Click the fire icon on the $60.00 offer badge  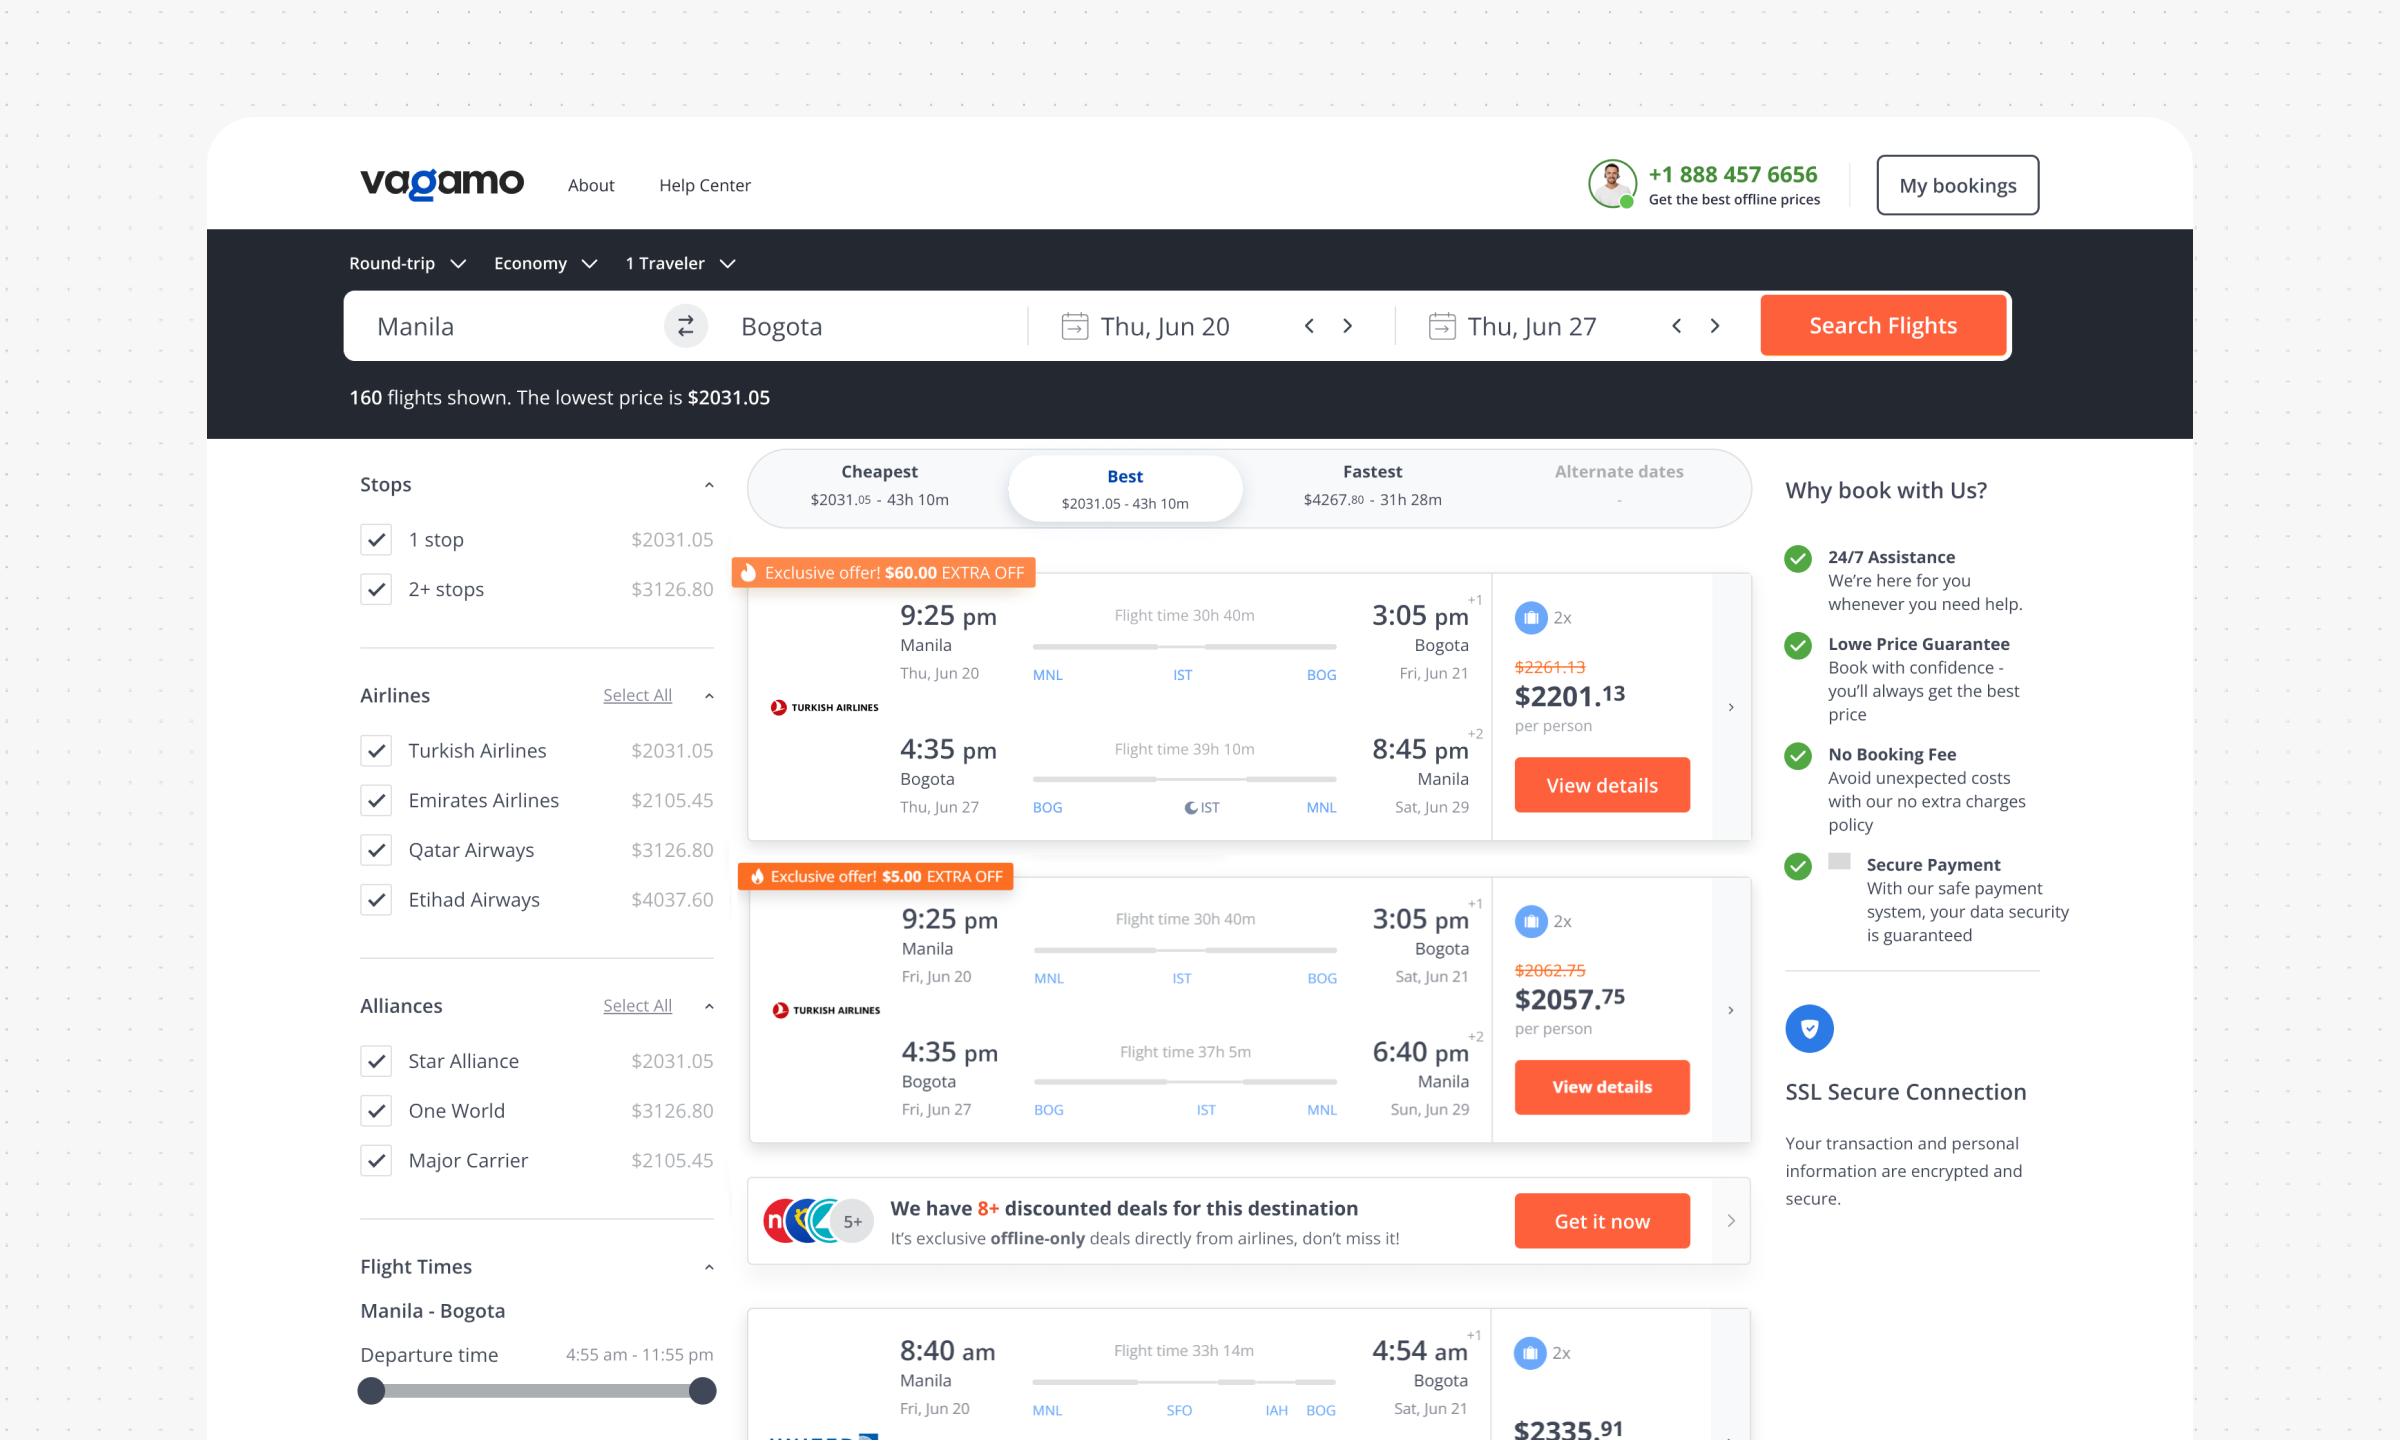click(749, 573)
